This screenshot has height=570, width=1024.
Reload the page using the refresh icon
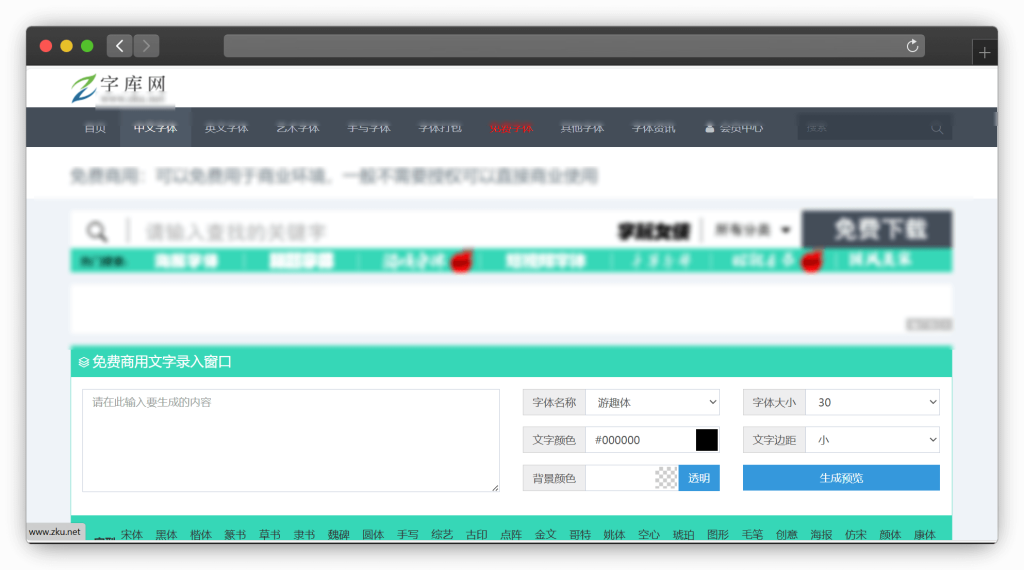pos(912,46)
